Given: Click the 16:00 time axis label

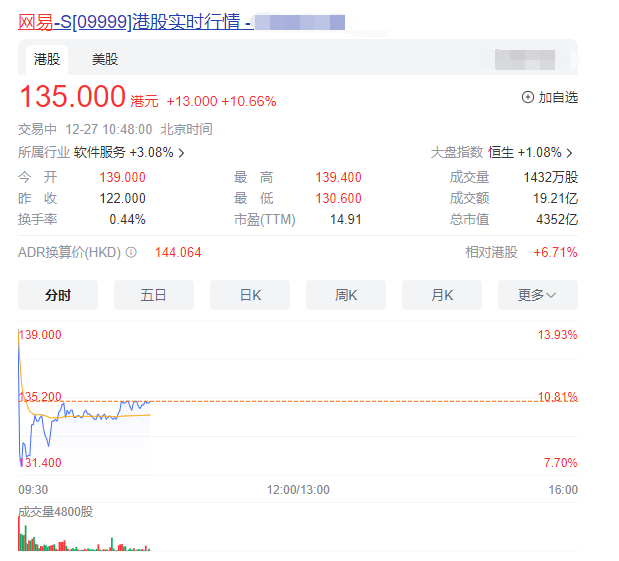Looking at the screenshot, I should [x=563, y=490].
